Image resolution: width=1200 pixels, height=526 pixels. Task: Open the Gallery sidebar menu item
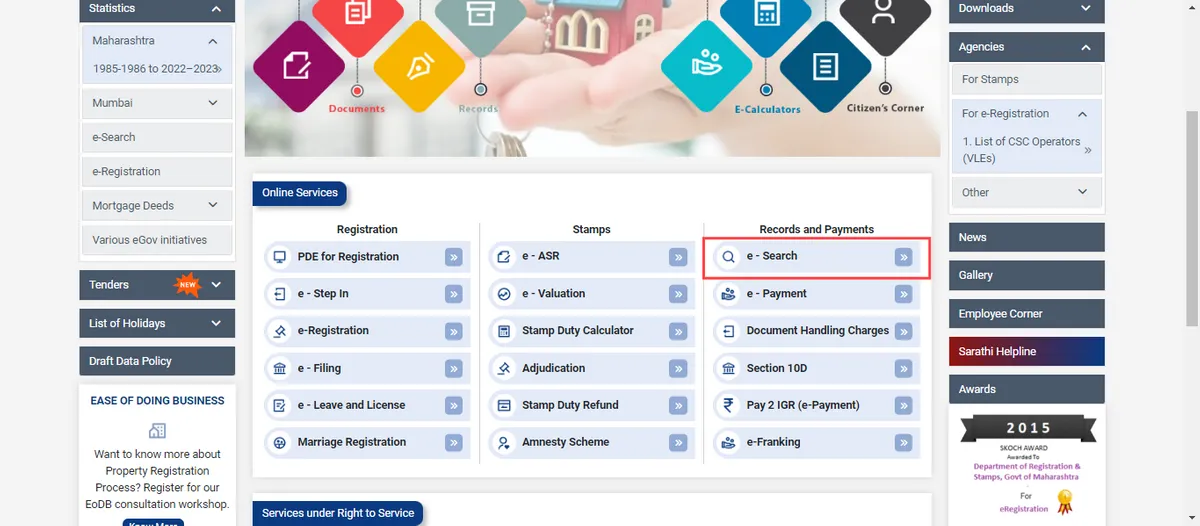[x=1026, y=275]
